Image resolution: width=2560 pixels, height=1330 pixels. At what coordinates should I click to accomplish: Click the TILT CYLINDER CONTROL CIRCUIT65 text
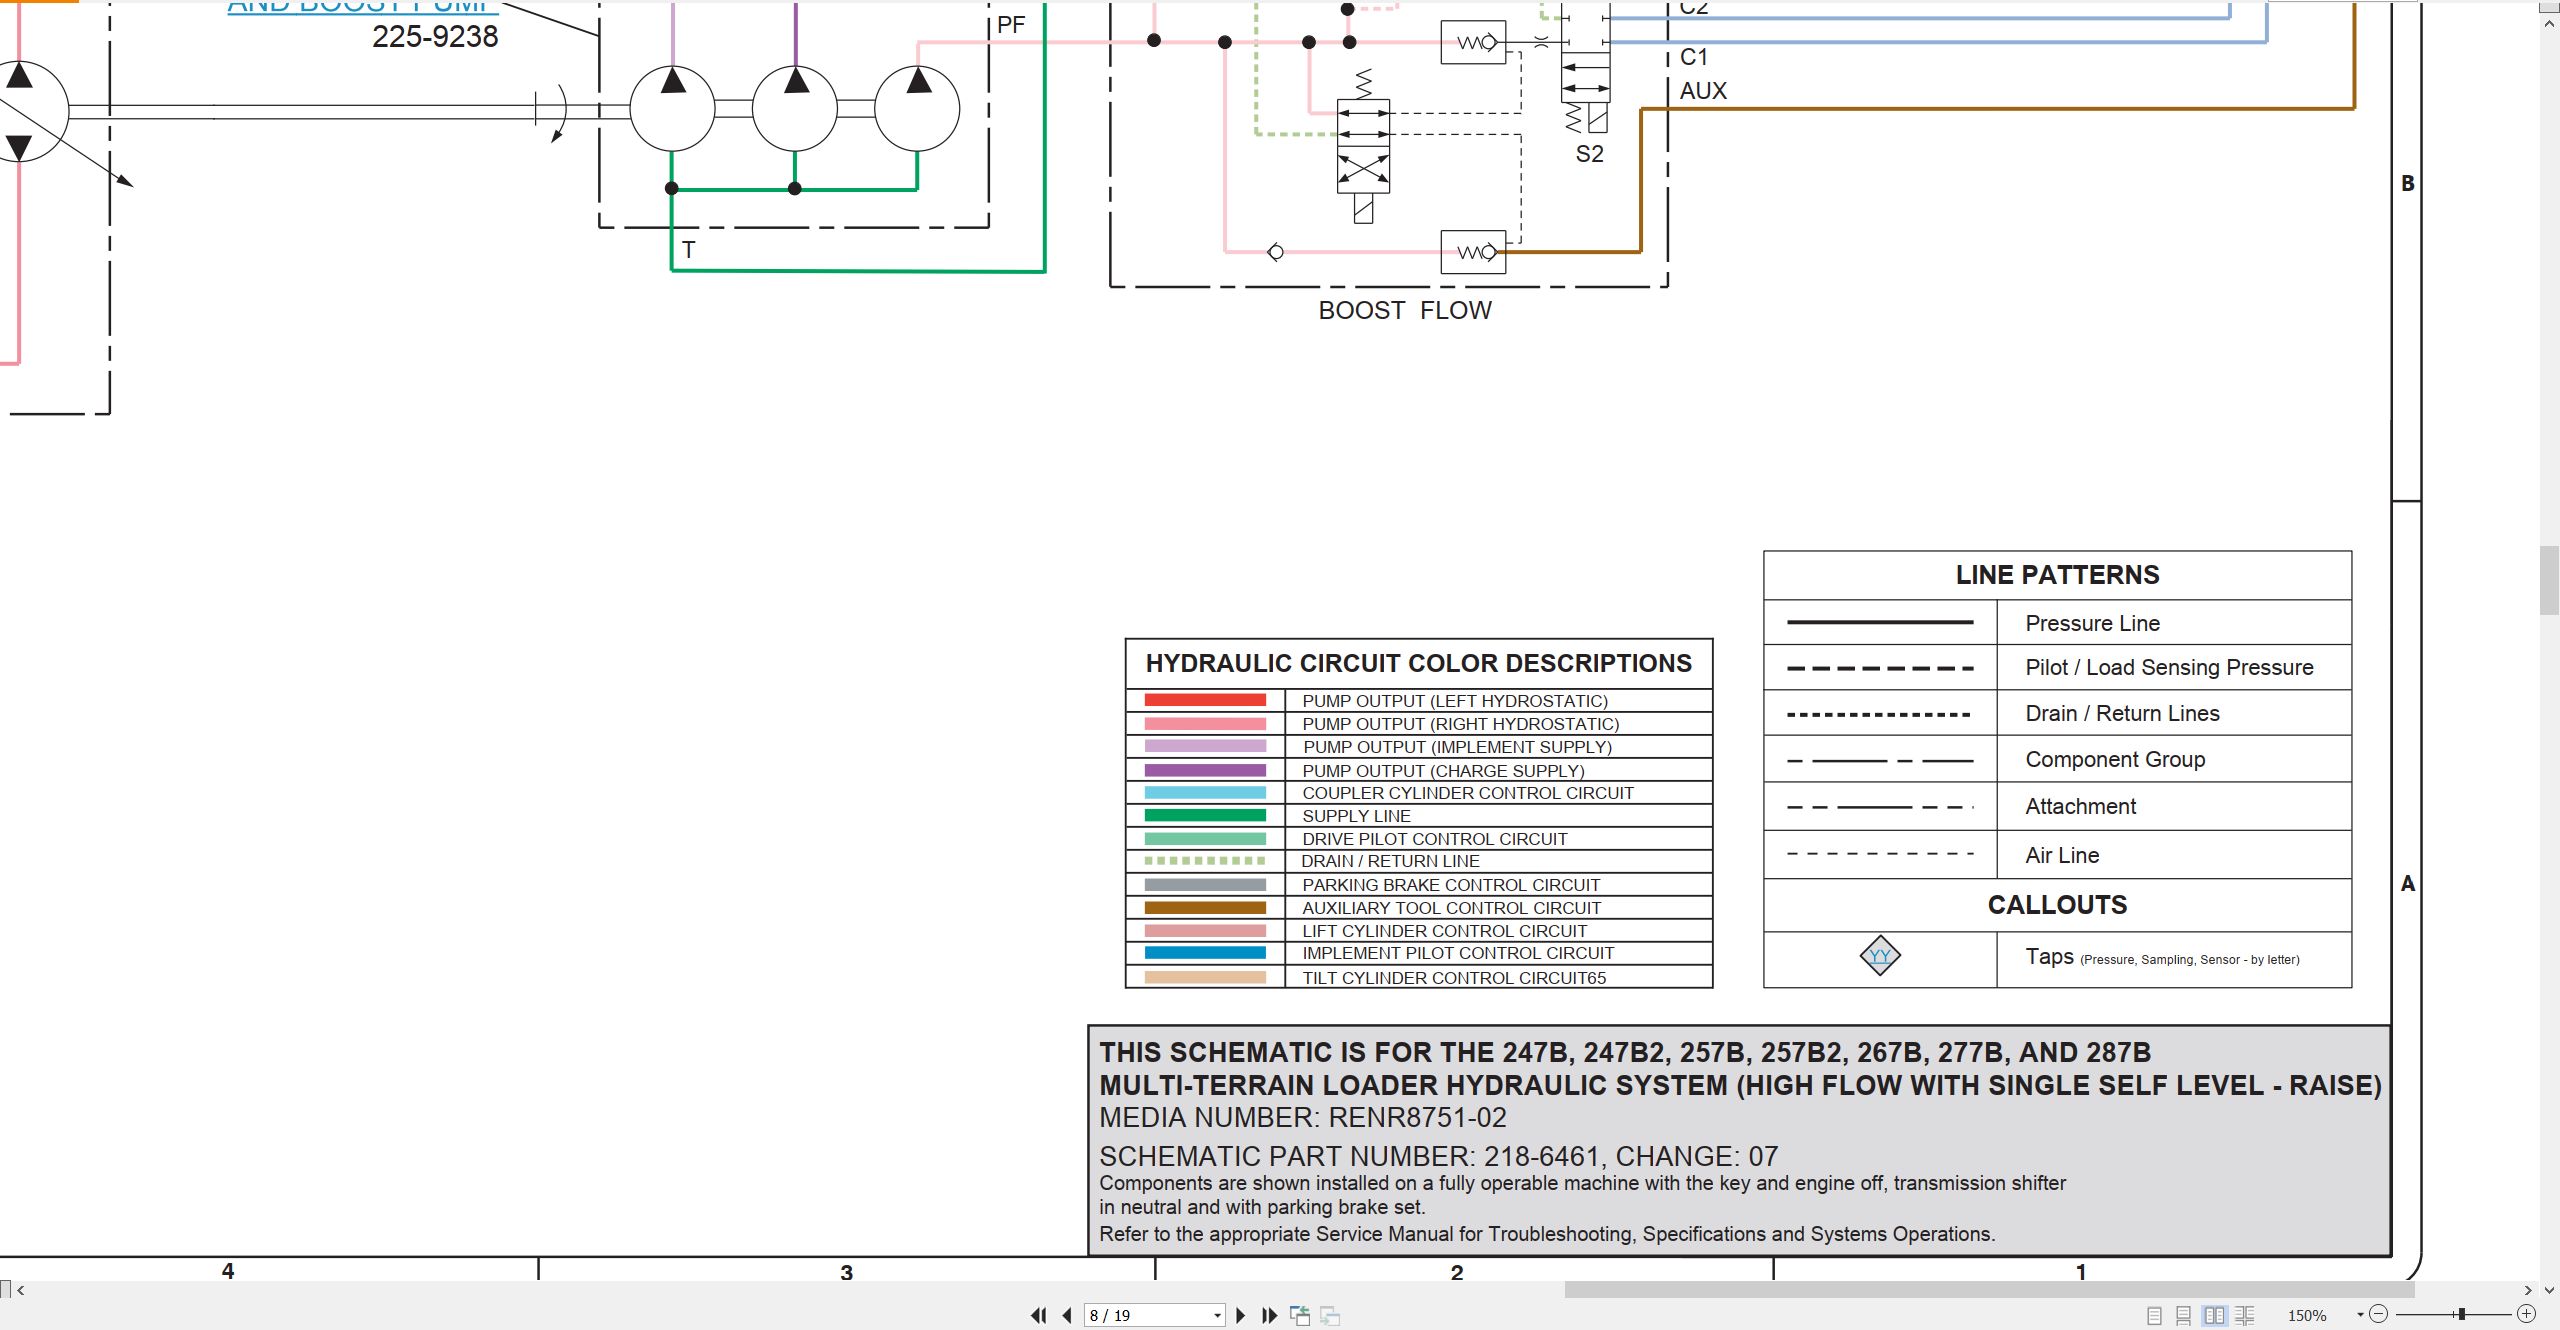click(x=1454, y=978)
